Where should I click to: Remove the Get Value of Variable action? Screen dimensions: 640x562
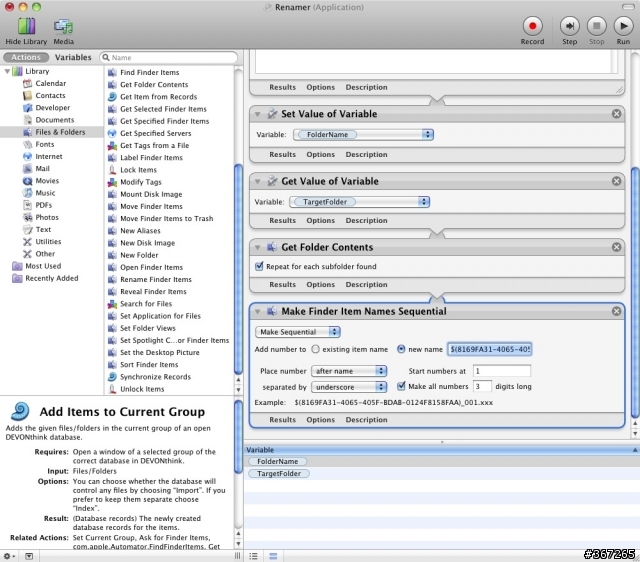(616, 181)
